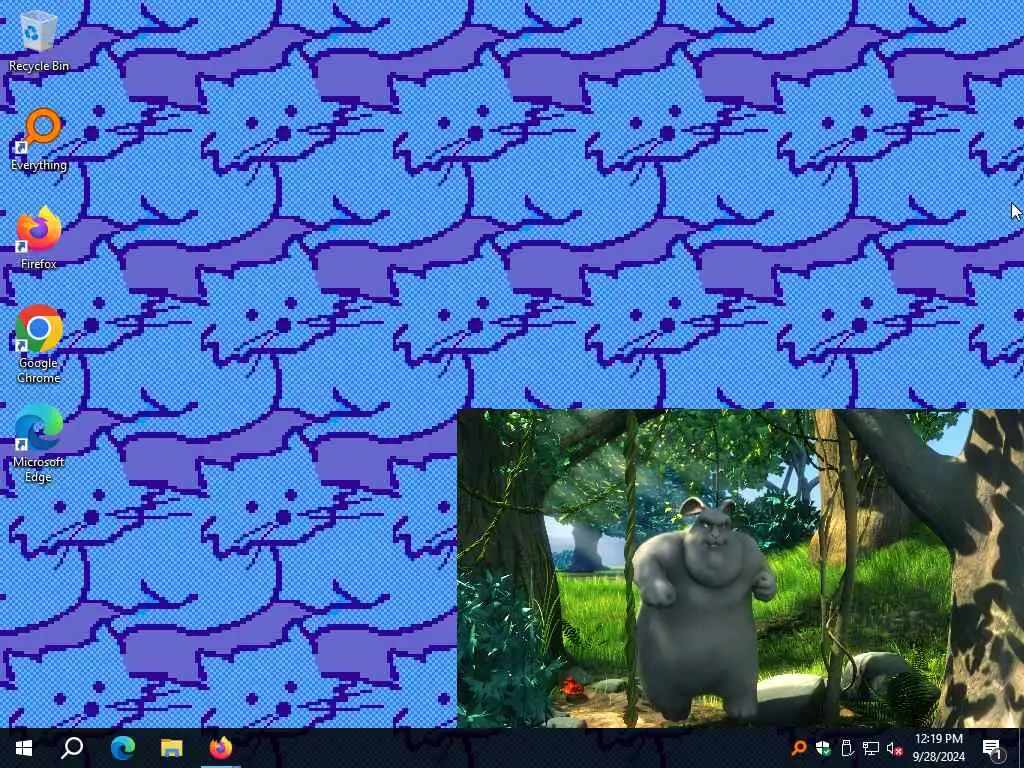Viewport: 1024px width, 768px height.
Task: Open the notification Action Center
Action: pos(992,748)
